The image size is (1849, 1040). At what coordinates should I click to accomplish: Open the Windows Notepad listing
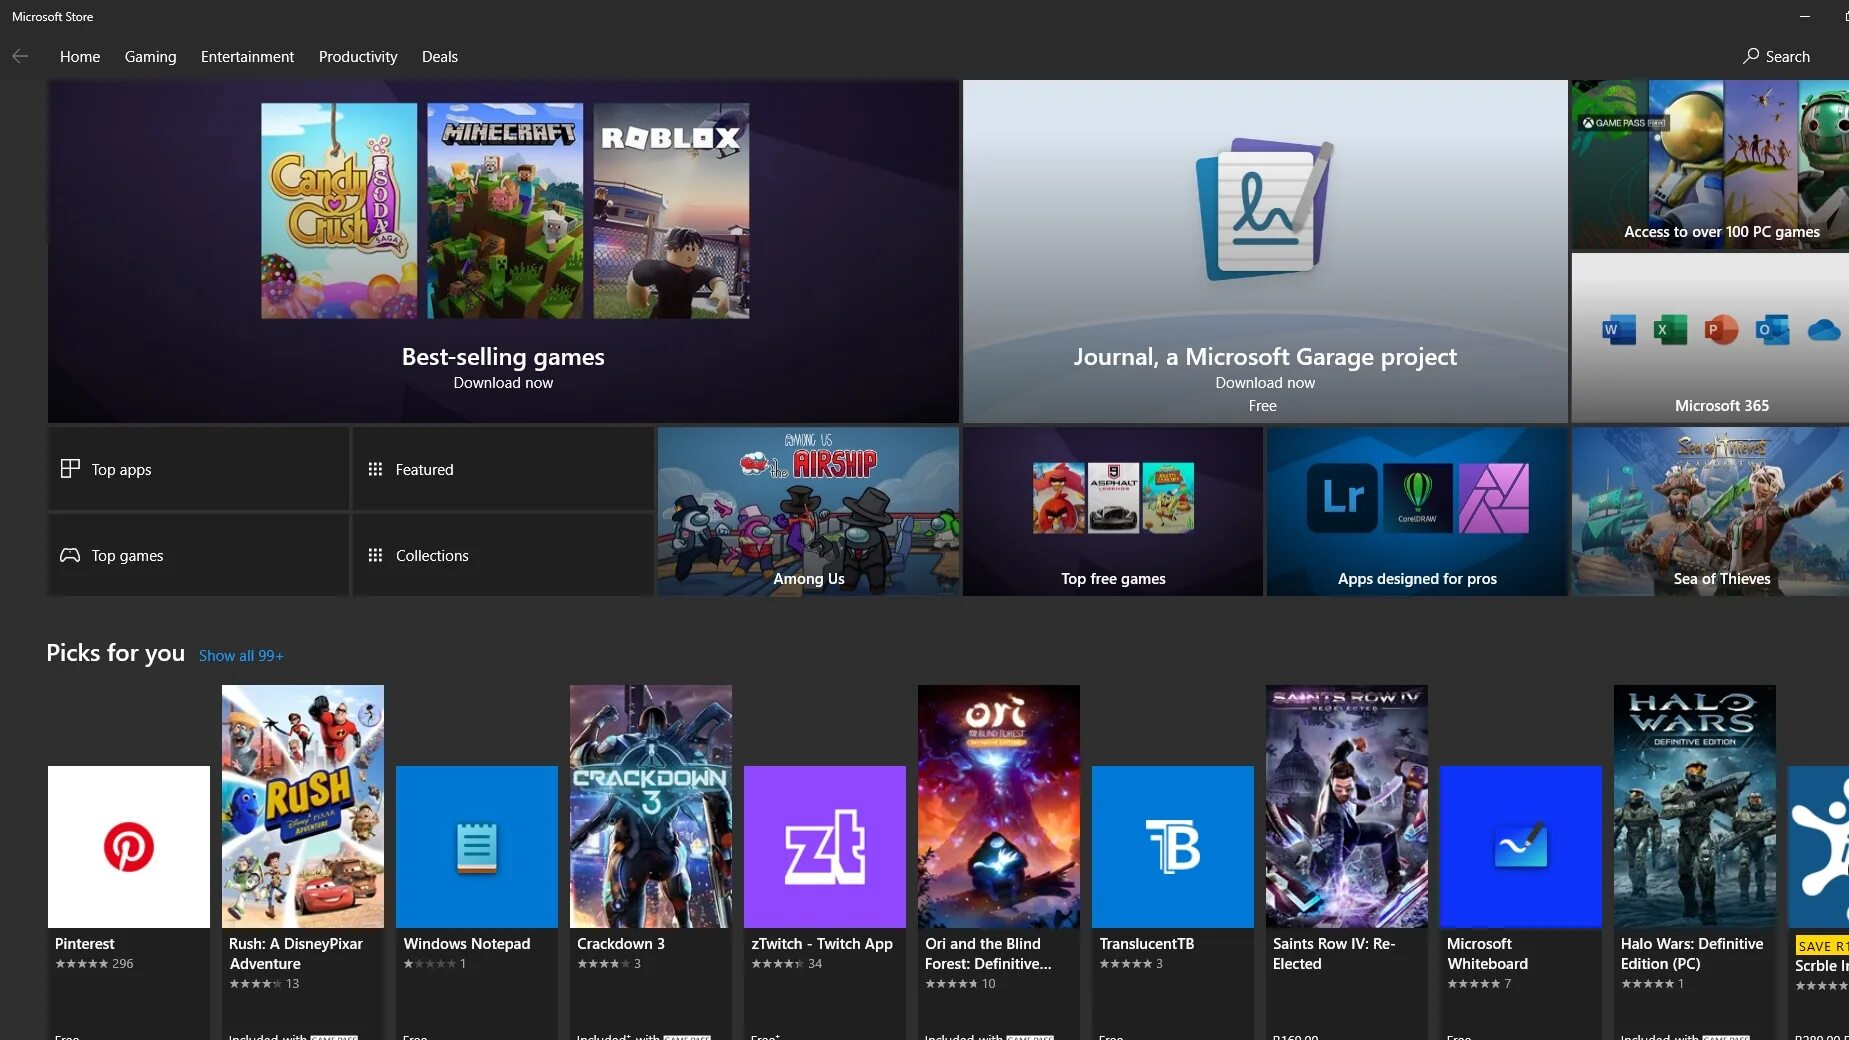[476, 846]
